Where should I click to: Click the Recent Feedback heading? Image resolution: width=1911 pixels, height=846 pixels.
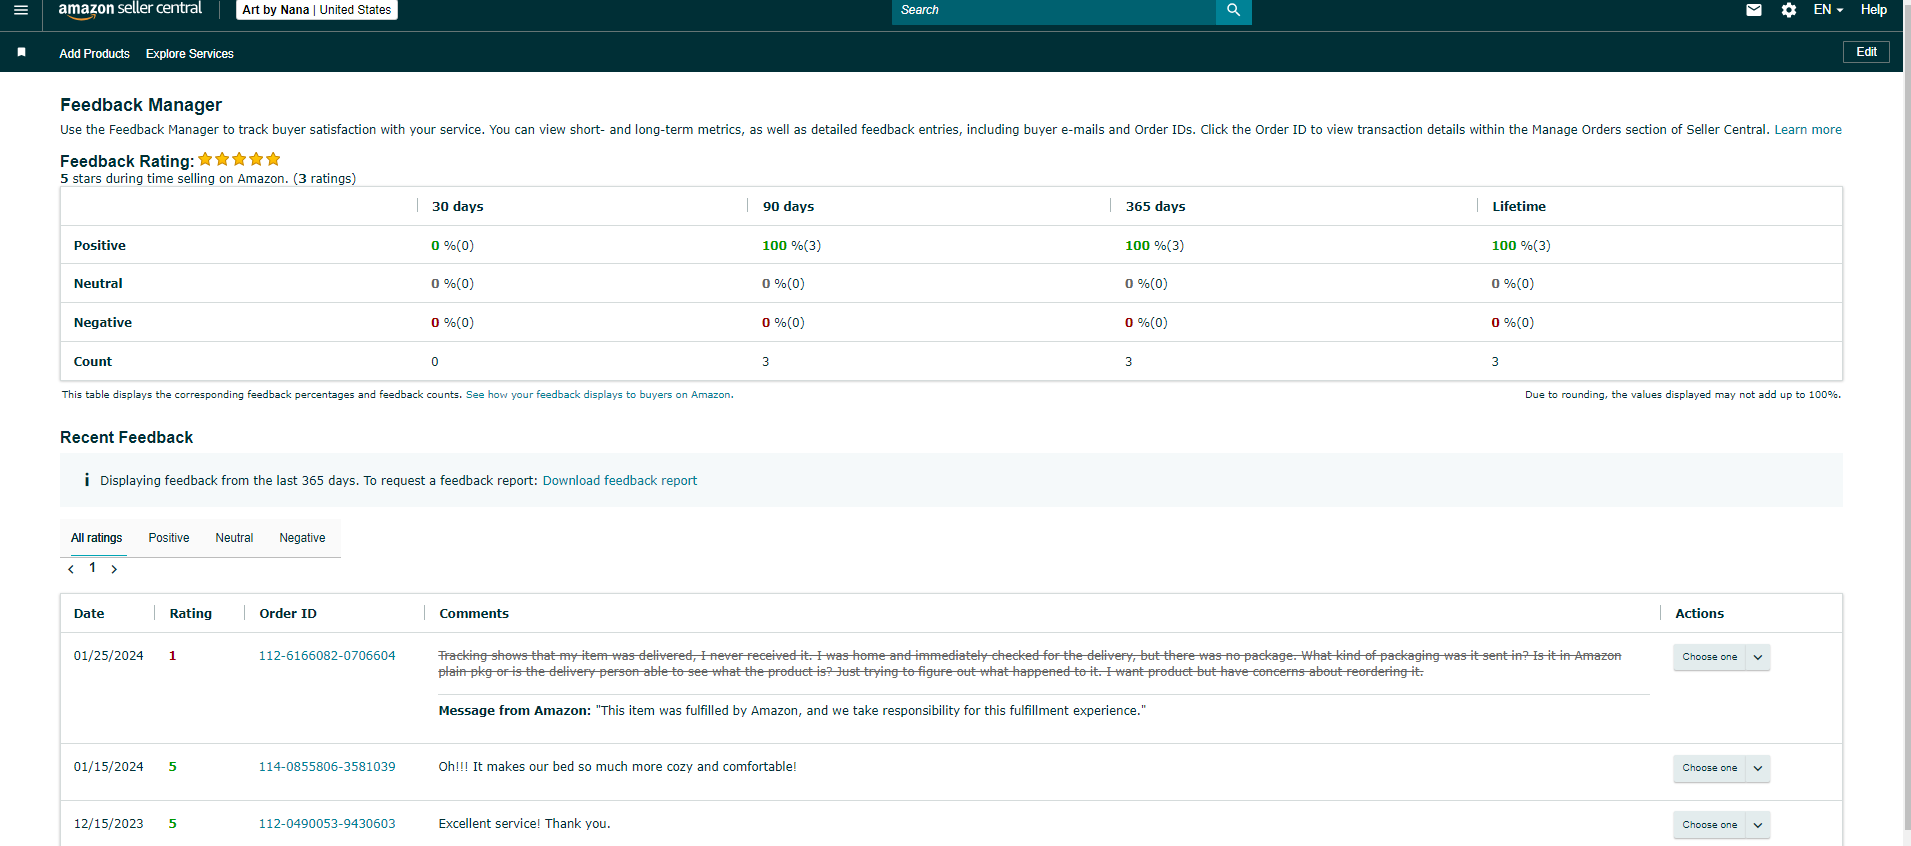pos(126,438)
